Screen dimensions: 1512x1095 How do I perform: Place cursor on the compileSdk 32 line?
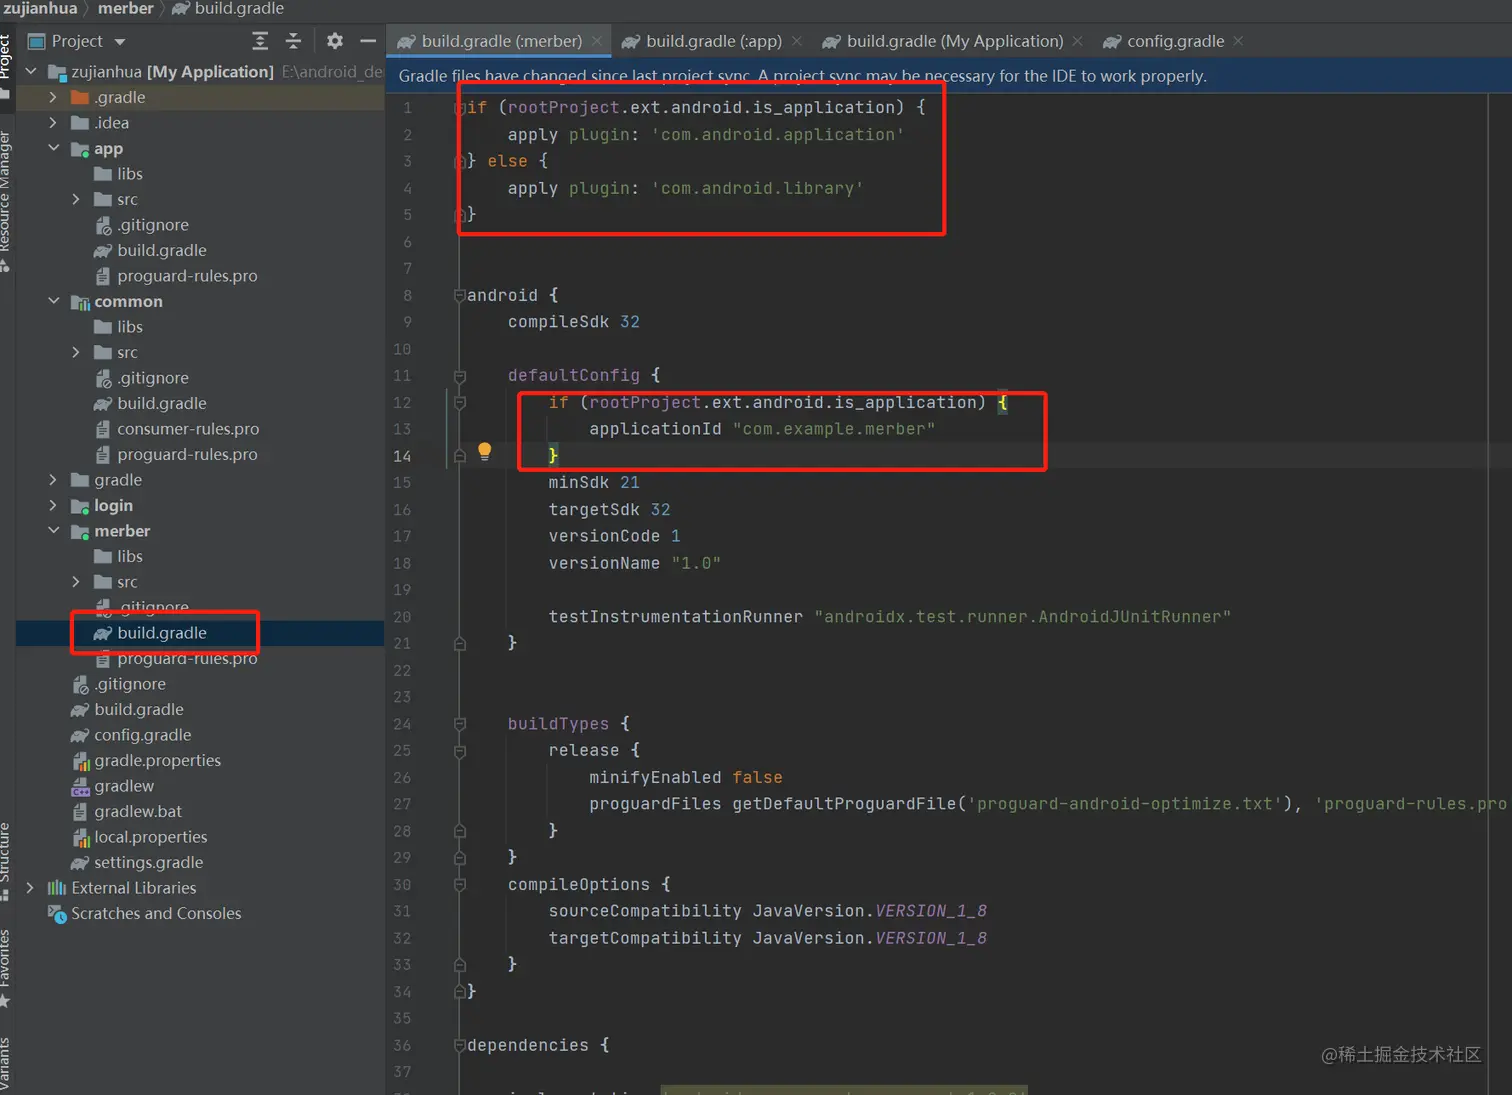(x=573, y=322)
